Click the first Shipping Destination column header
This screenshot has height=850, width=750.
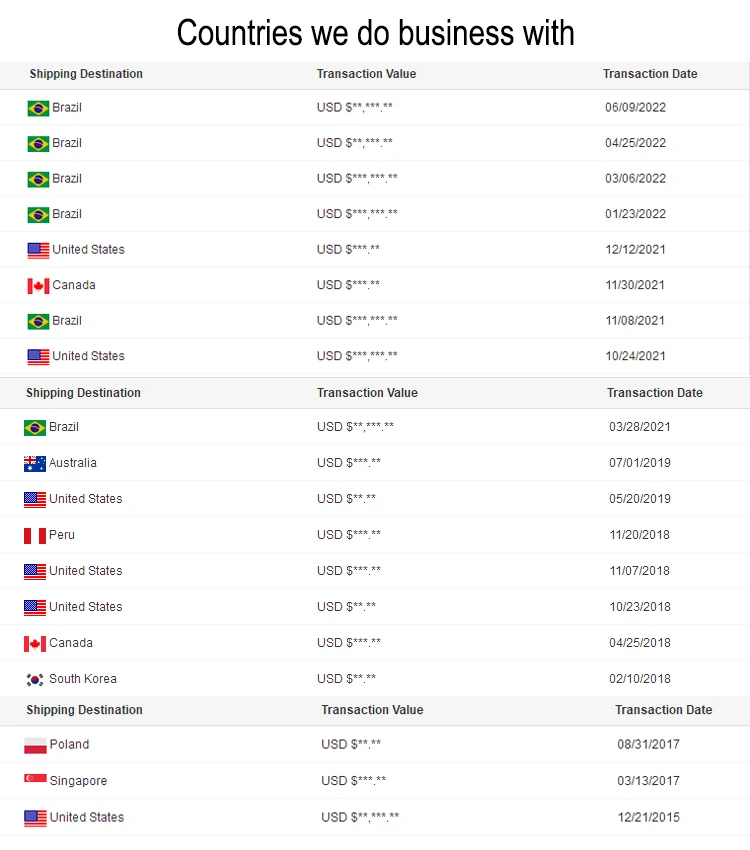click(86, 74)
